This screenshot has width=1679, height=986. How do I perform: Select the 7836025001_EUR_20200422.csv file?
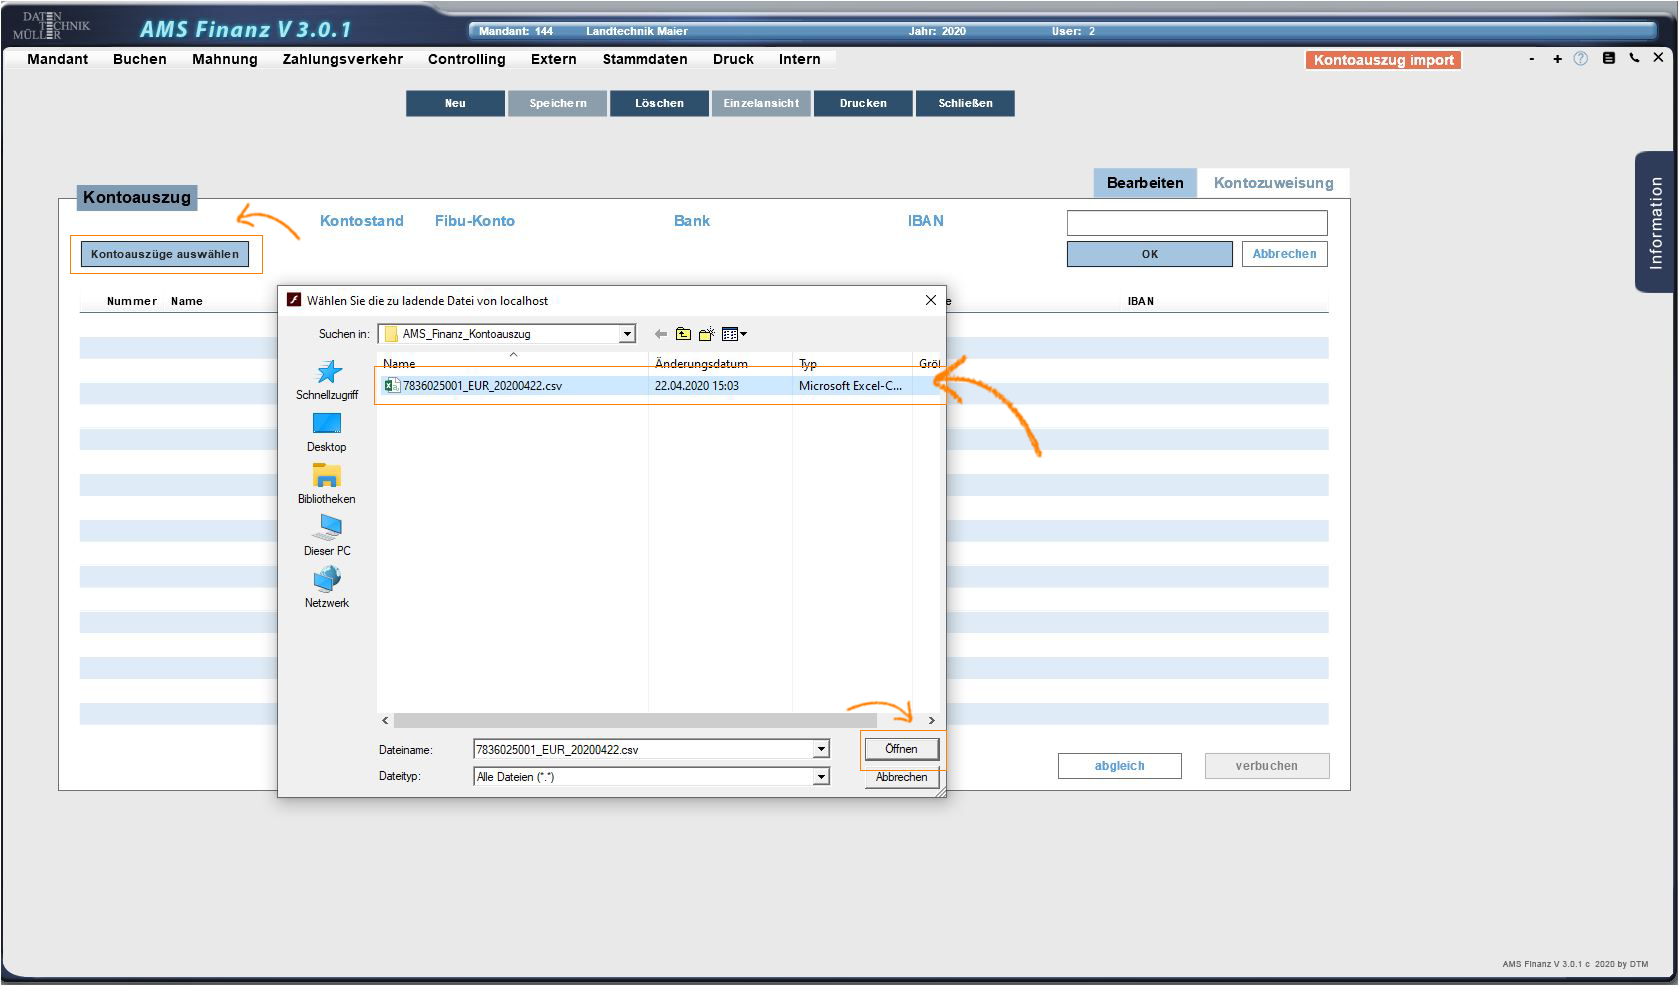482,386
